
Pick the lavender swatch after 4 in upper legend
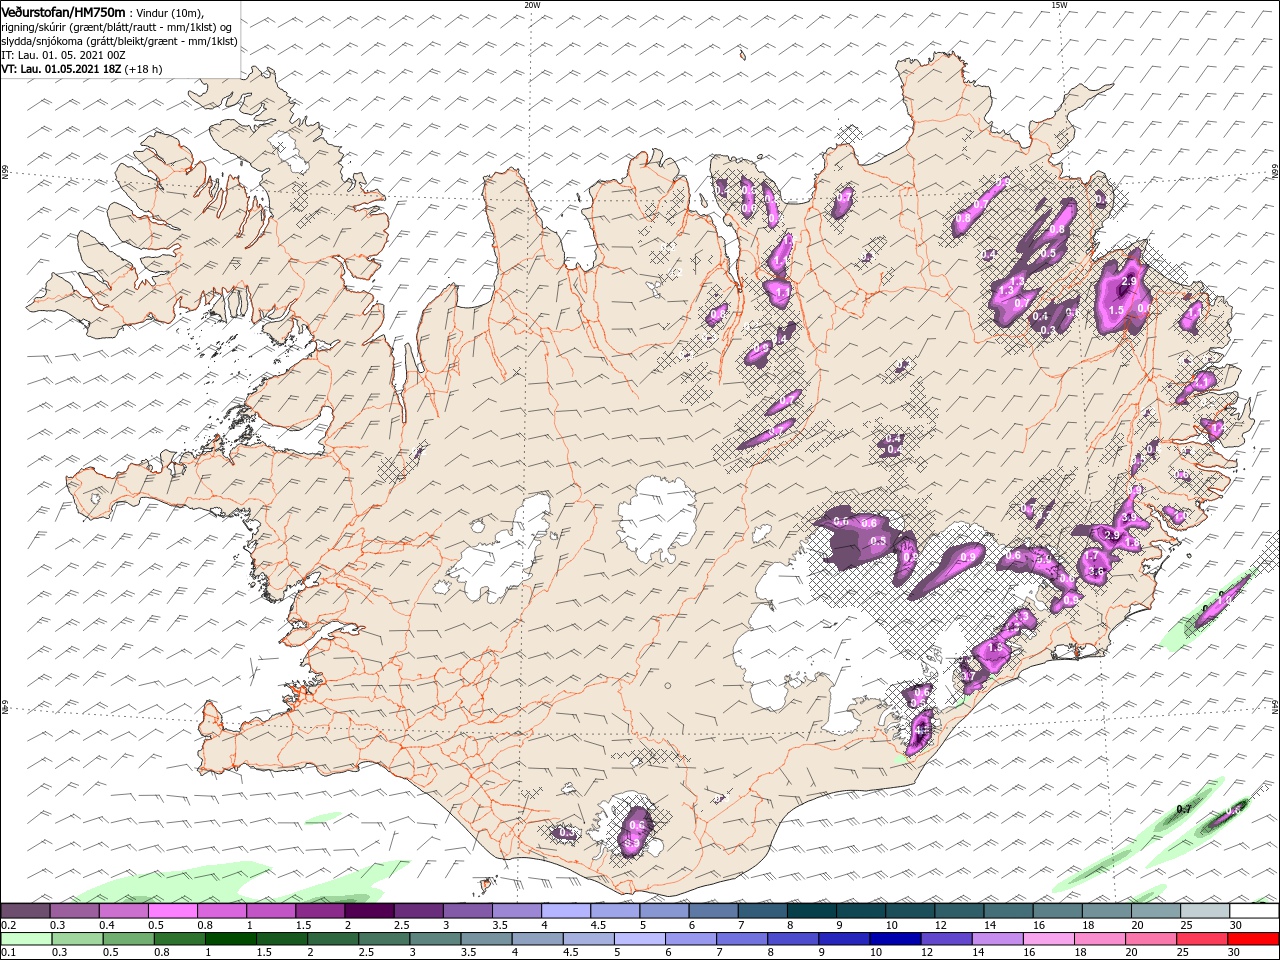click(566, 911)
